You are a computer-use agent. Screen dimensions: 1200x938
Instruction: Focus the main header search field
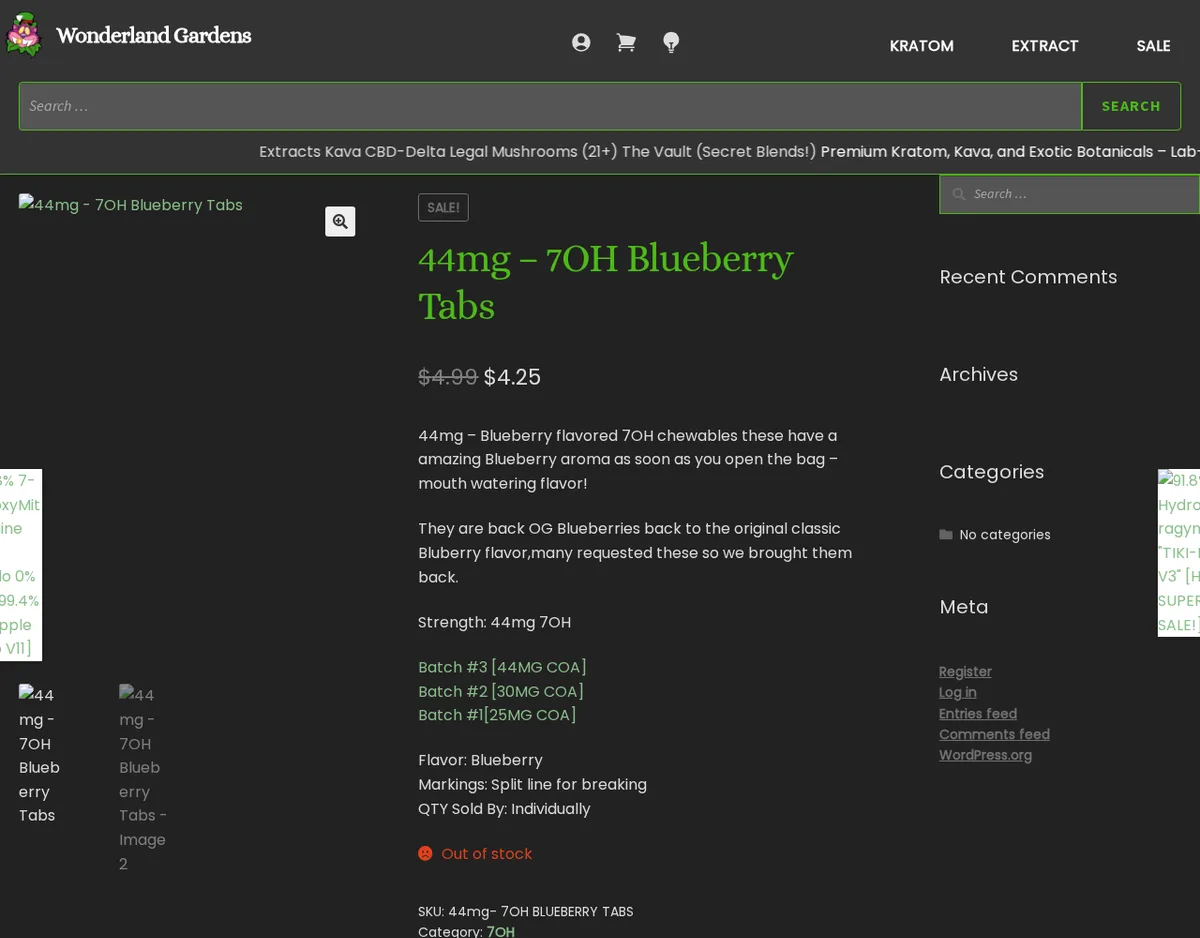pyautogui.click(x=550, y=106)
